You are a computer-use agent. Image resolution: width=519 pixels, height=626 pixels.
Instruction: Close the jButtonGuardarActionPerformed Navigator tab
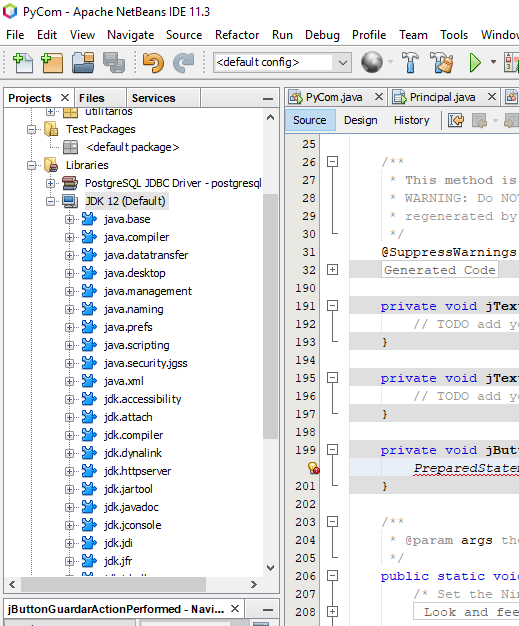[x=235, y=609]
